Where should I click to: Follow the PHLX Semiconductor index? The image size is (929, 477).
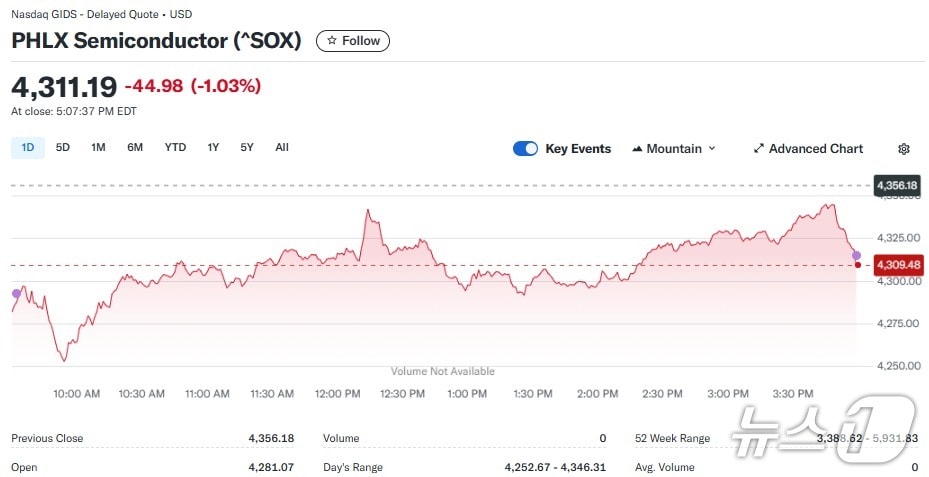point(353,41)
